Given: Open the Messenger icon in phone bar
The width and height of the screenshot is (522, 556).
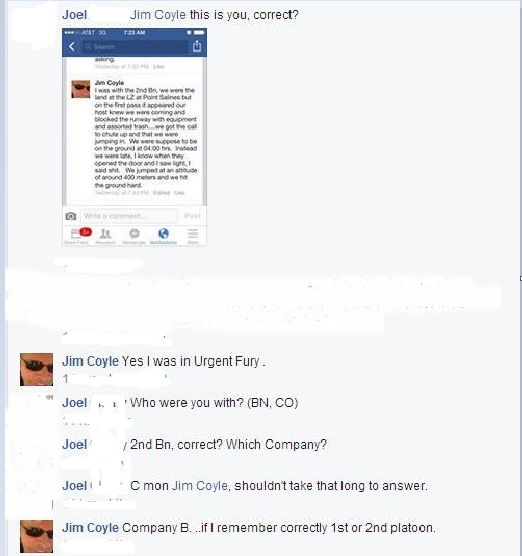Looking at the screenshot, I should pos(134,234).
